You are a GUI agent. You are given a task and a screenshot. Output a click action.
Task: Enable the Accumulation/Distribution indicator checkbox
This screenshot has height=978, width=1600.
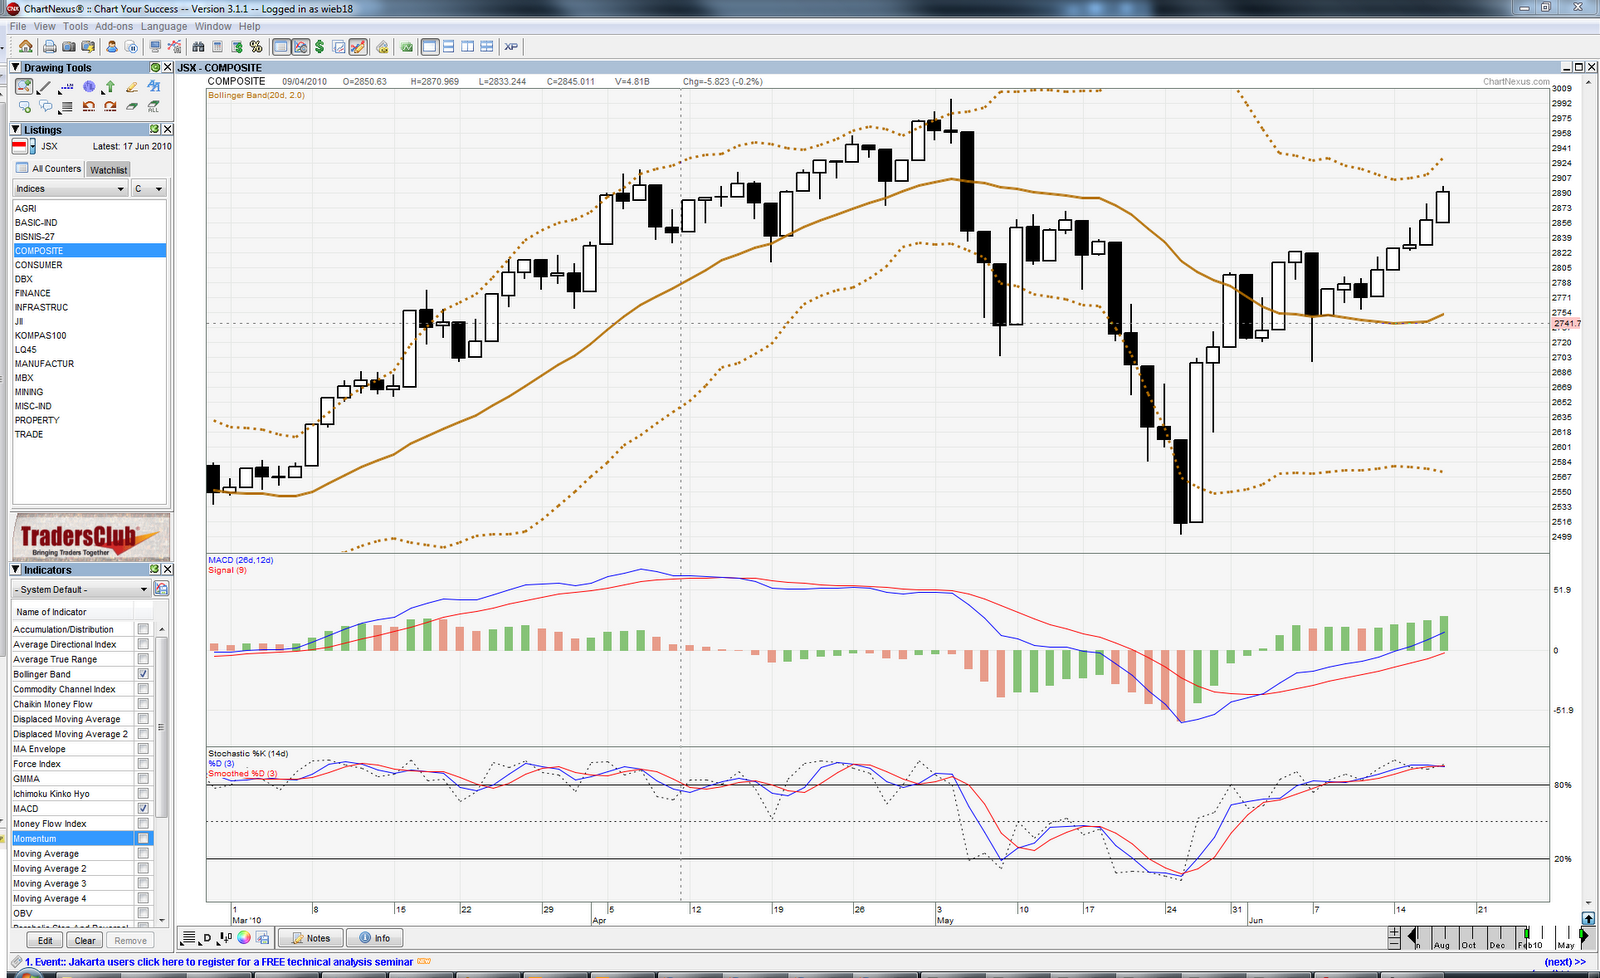[x=143, y=629]
